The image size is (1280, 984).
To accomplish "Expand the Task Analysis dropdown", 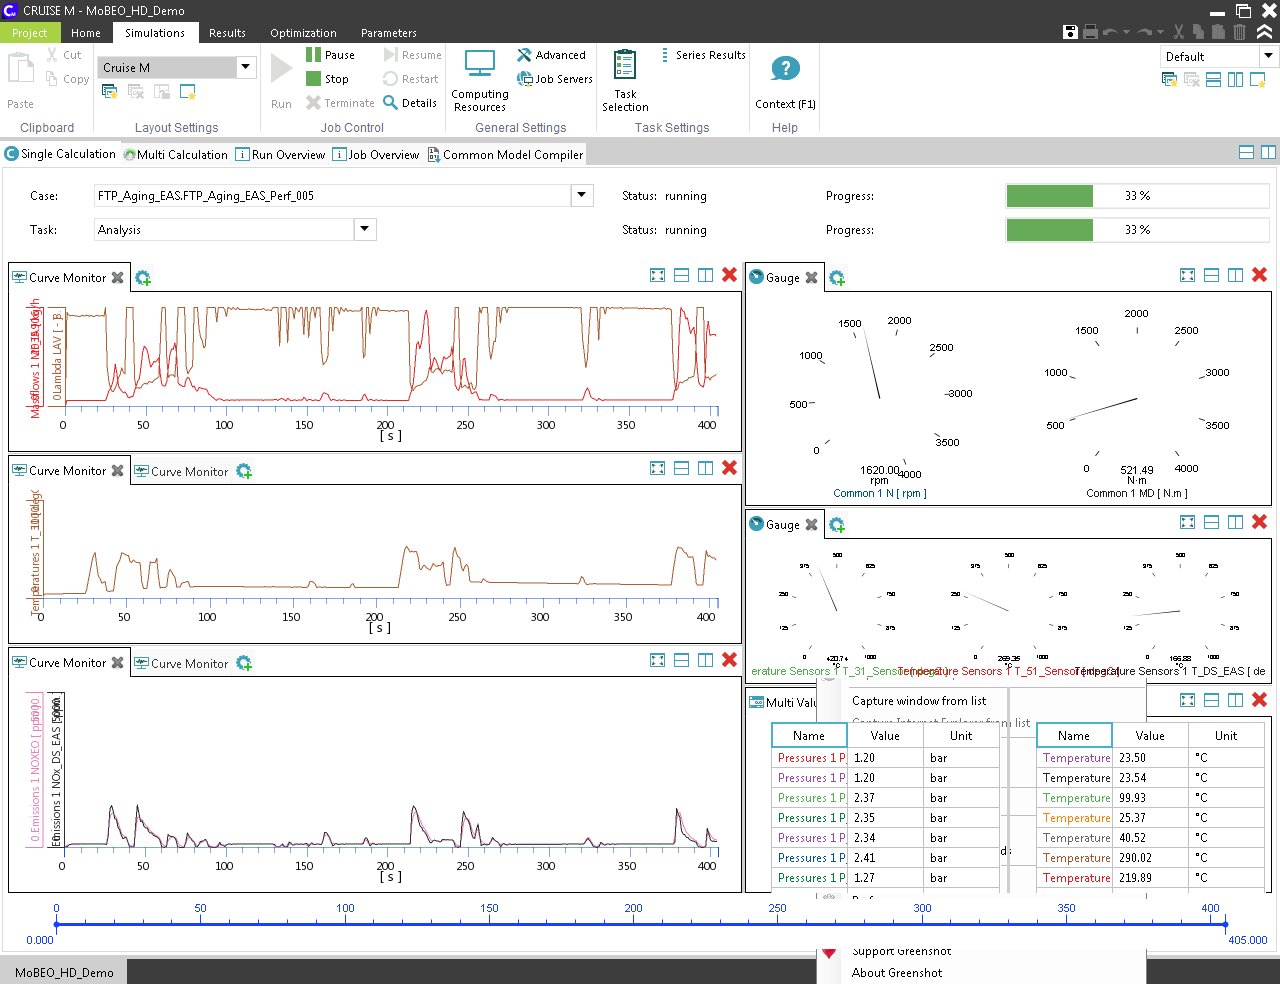I will [x=365, y=229].
